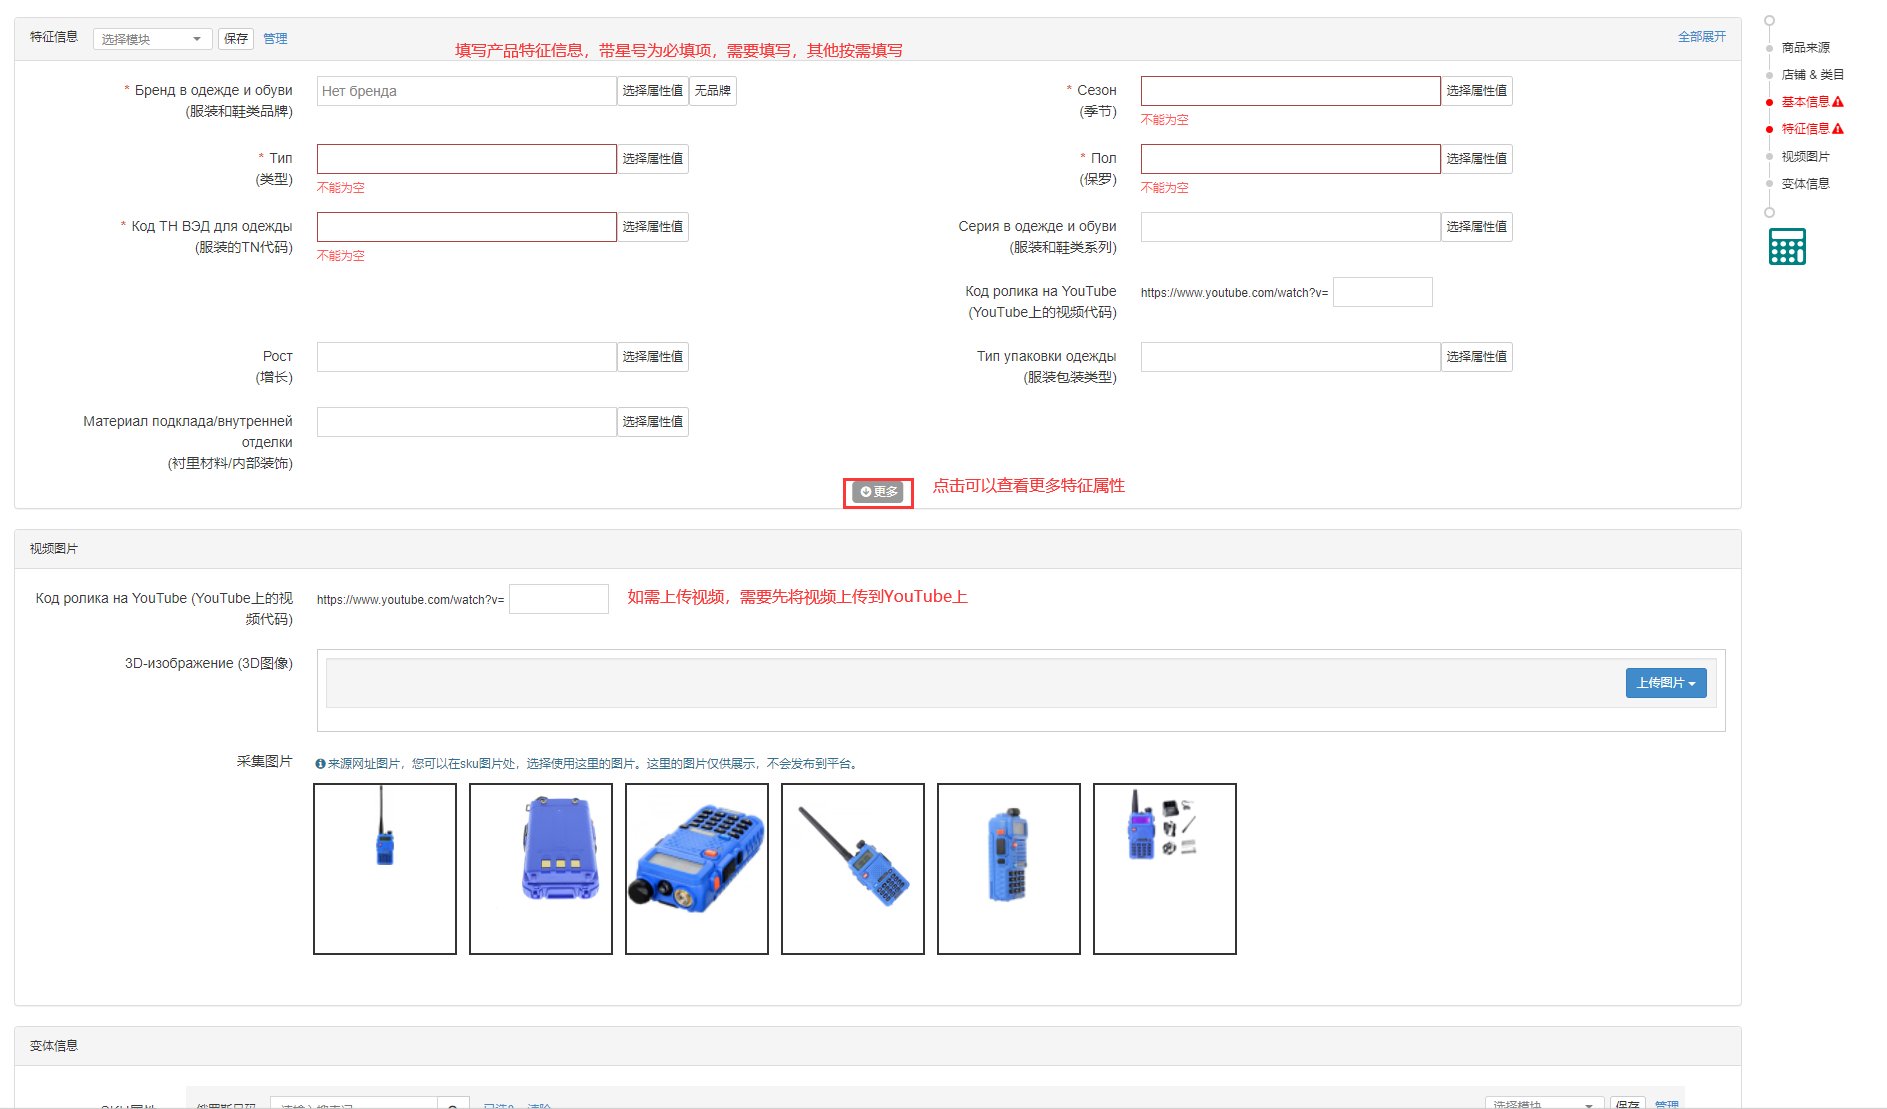Open the teal calculator icon in sidebar

(1787, 247)
